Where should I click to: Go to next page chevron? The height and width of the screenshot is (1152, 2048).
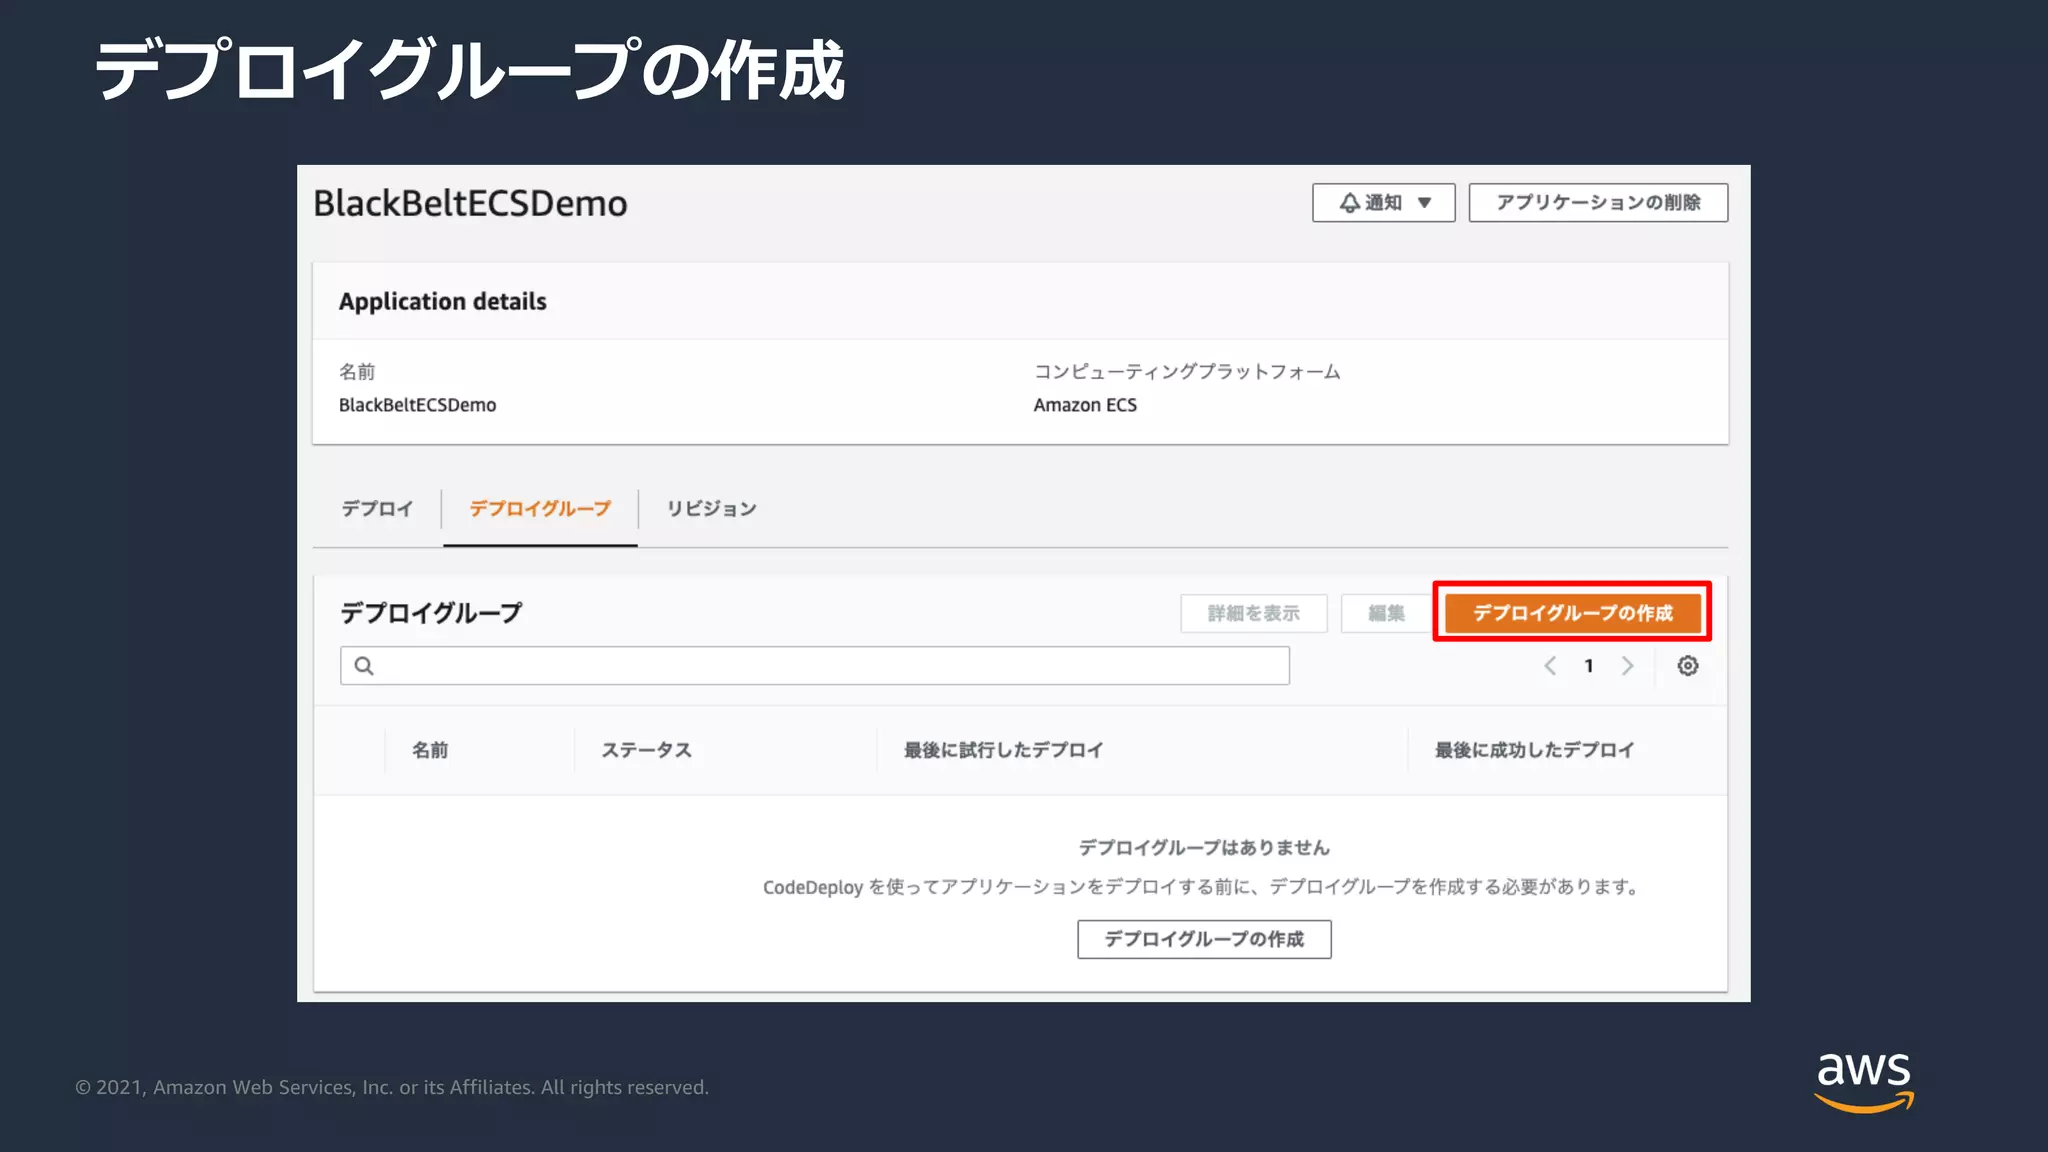pyautogui.click(x=1627, y=666)
